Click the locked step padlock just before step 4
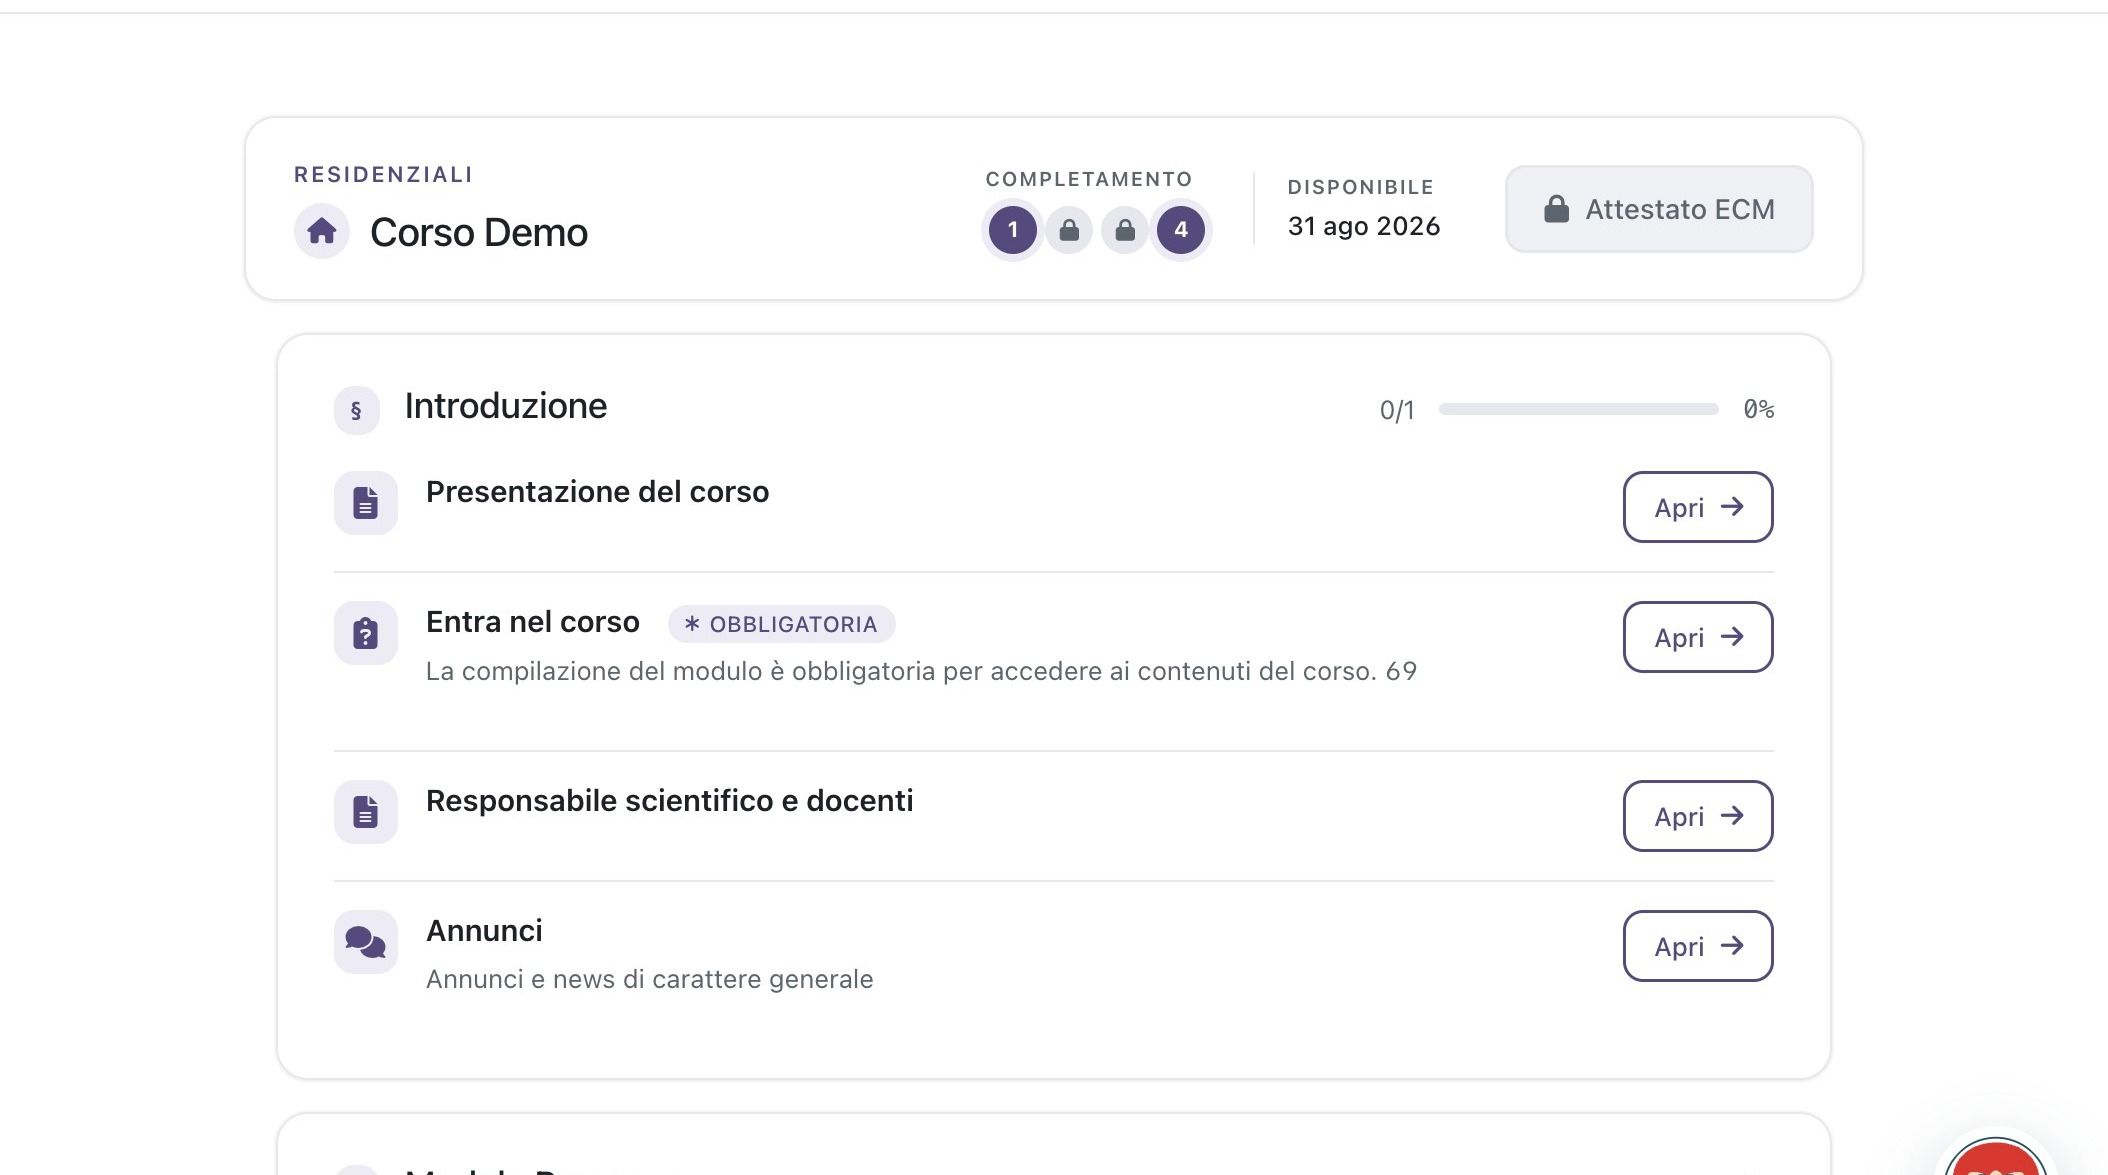This screenshot has height=1175, width=2108. pyautogui.click(x=1125, y=230)
